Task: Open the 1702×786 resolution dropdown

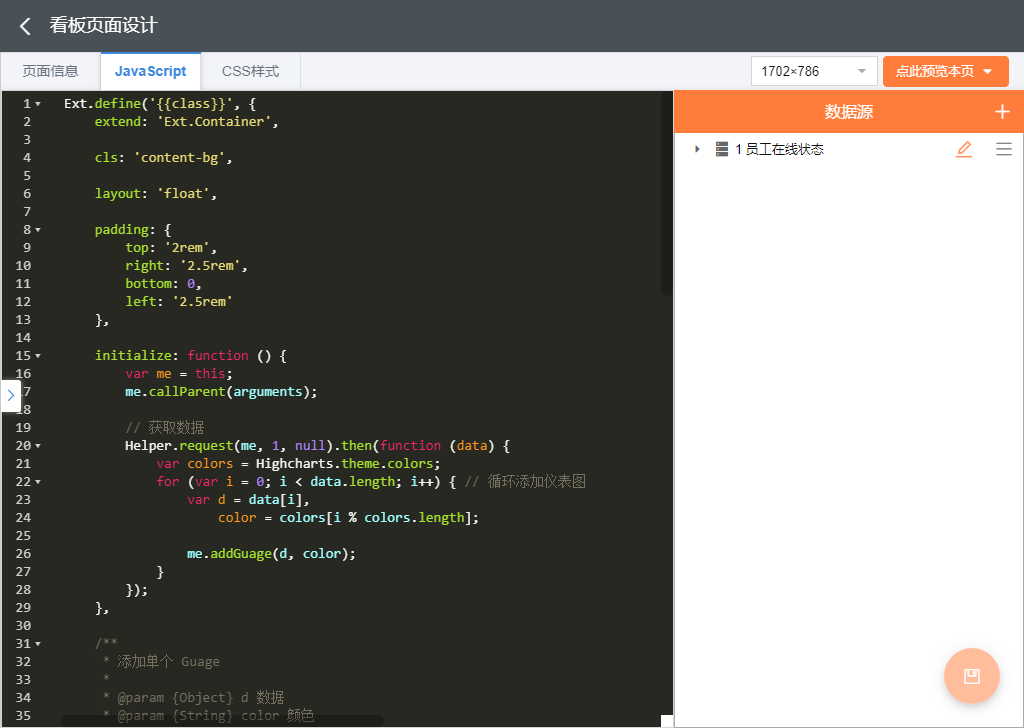Action: 814,71
